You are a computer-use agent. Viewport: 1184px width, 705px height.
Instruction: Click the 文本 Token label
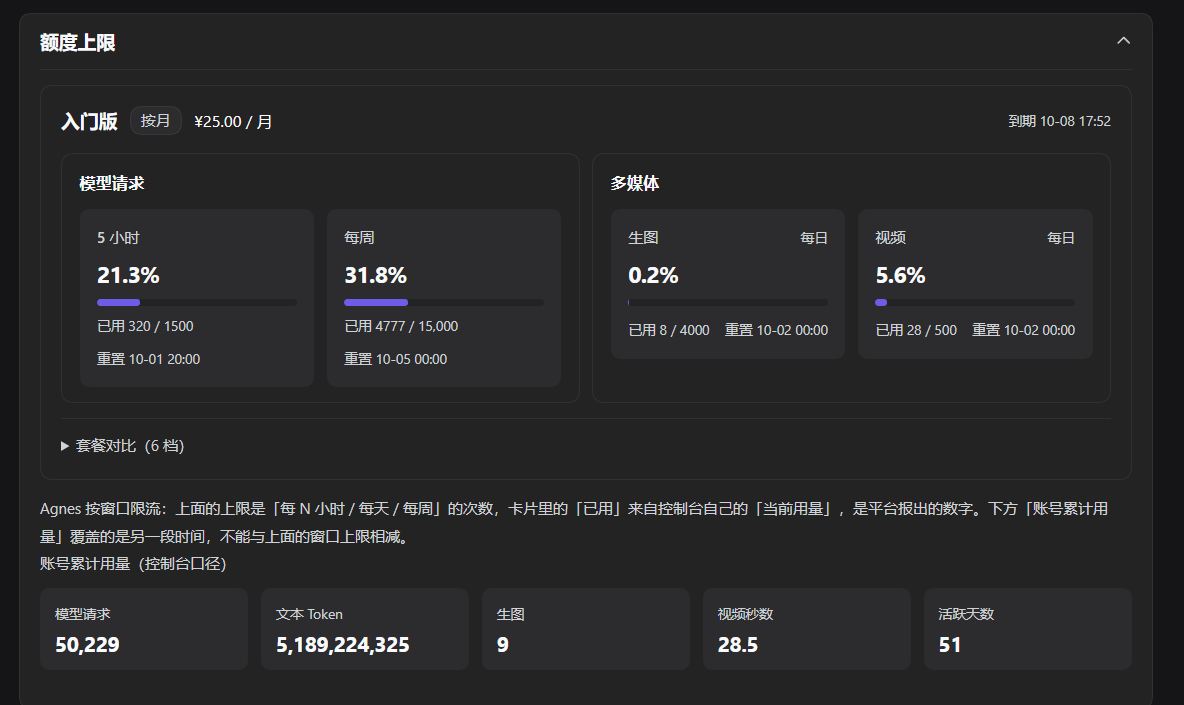point(310,614)
